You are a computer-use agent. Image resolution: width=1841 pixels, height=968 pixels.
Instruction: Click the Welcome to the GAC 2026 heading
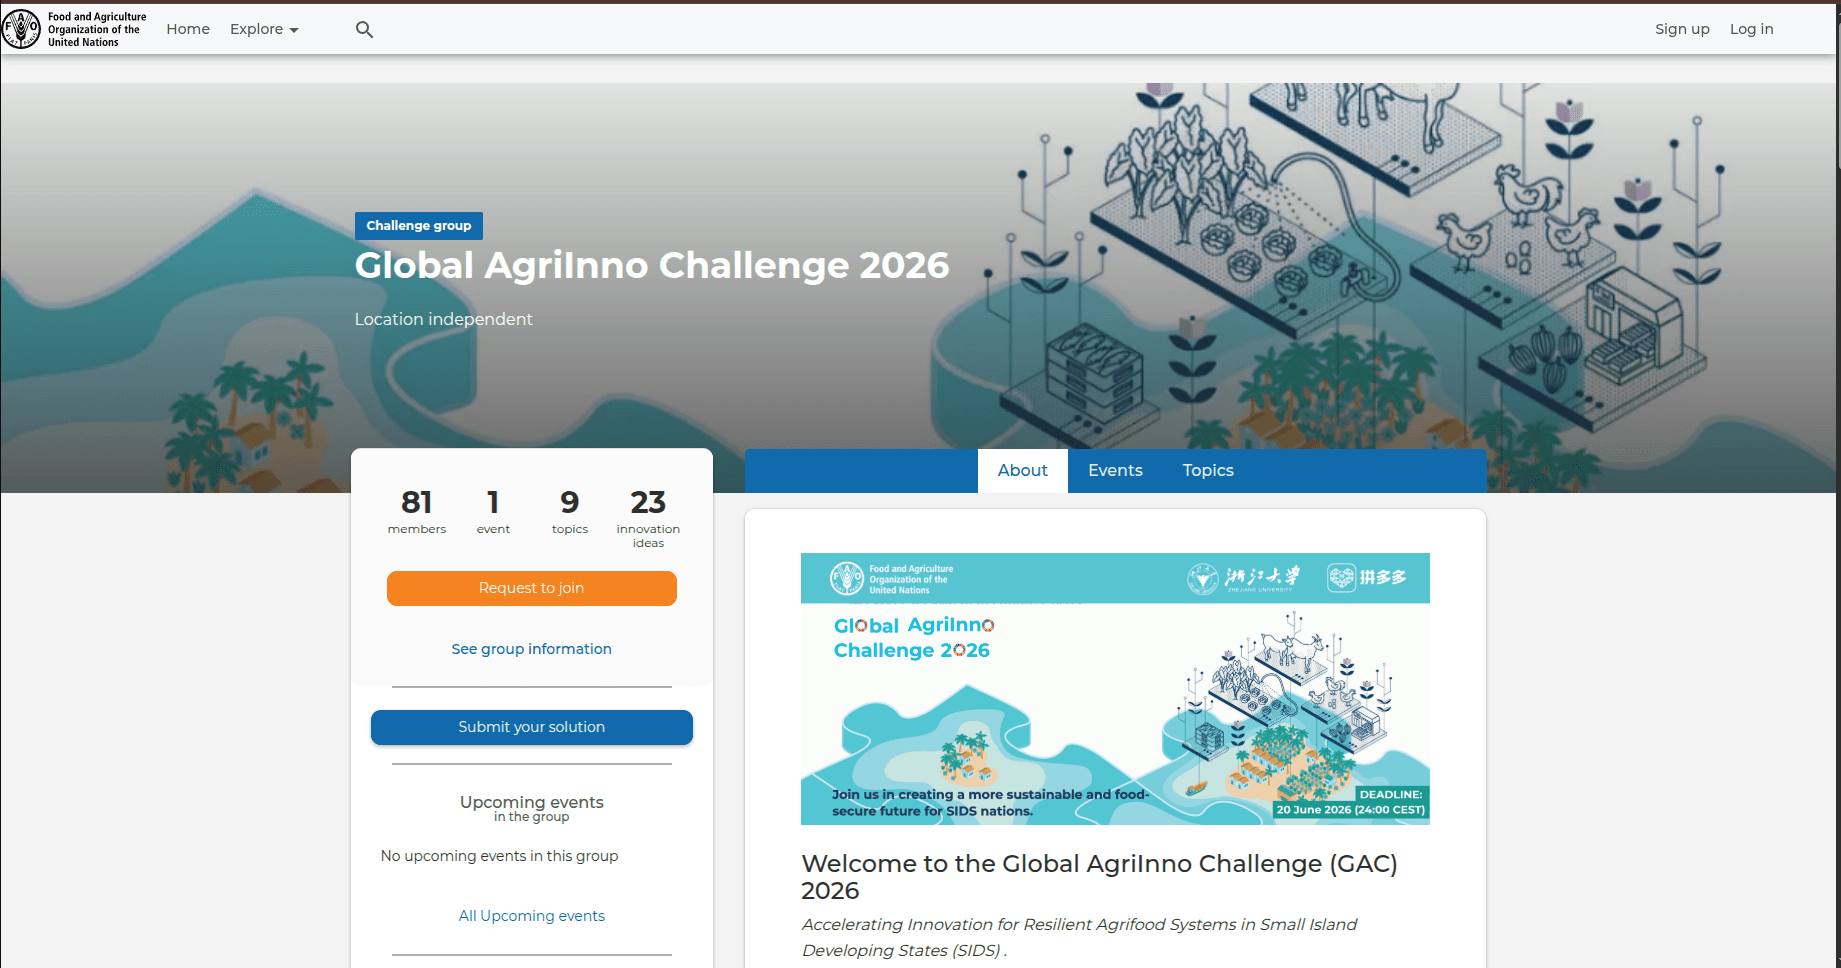point(1099,877)
